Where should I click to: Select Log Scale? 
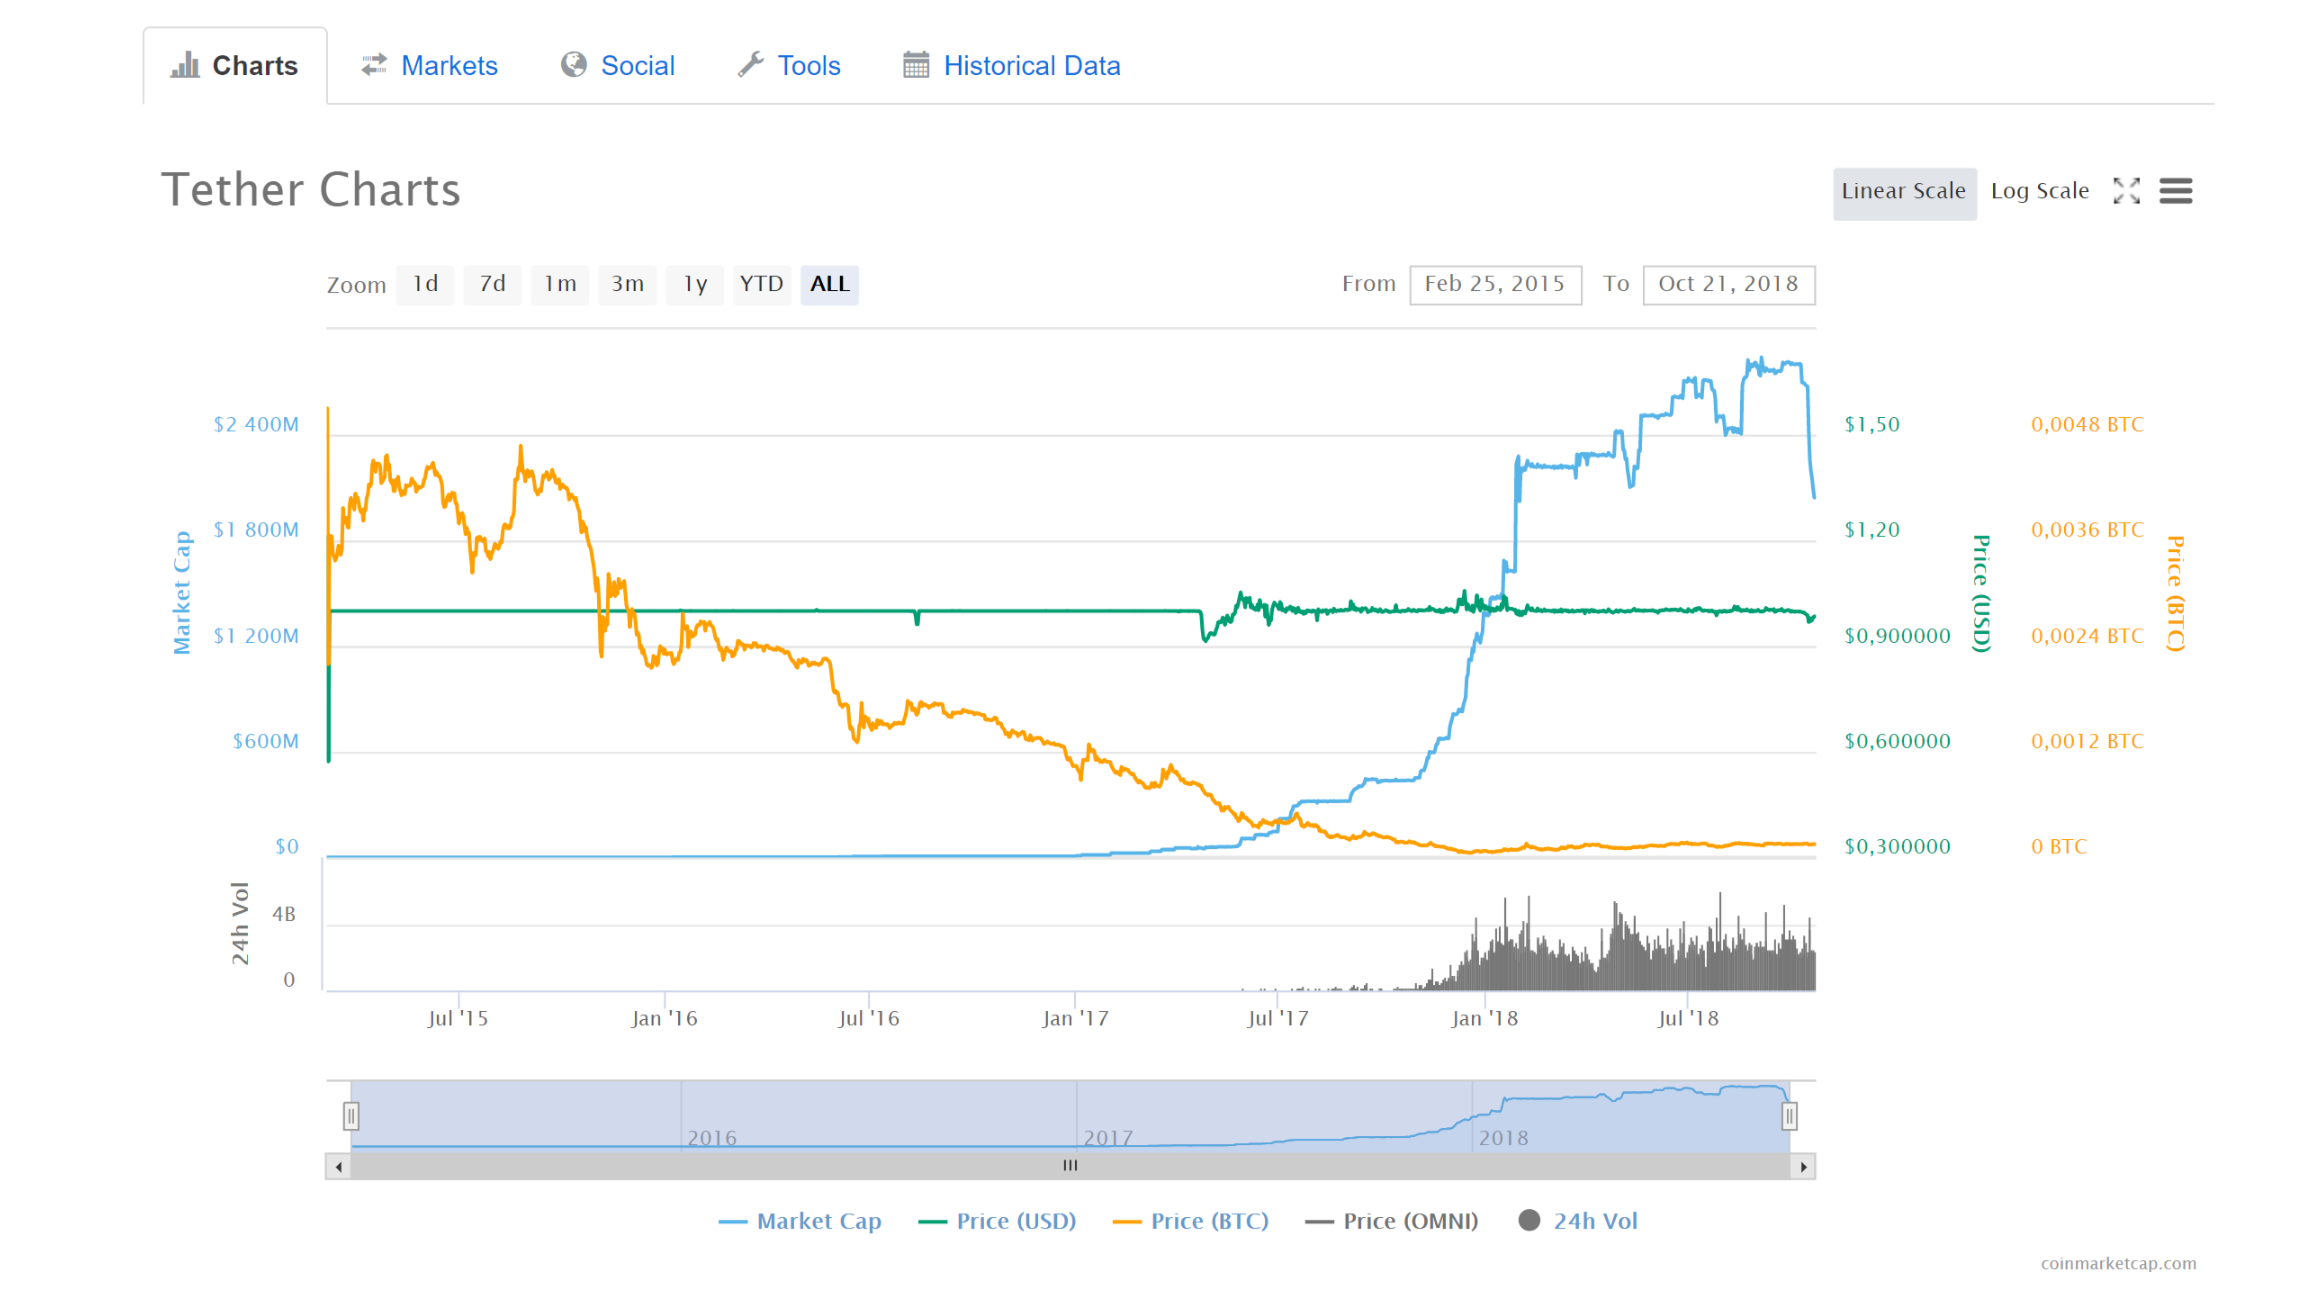2040,191
